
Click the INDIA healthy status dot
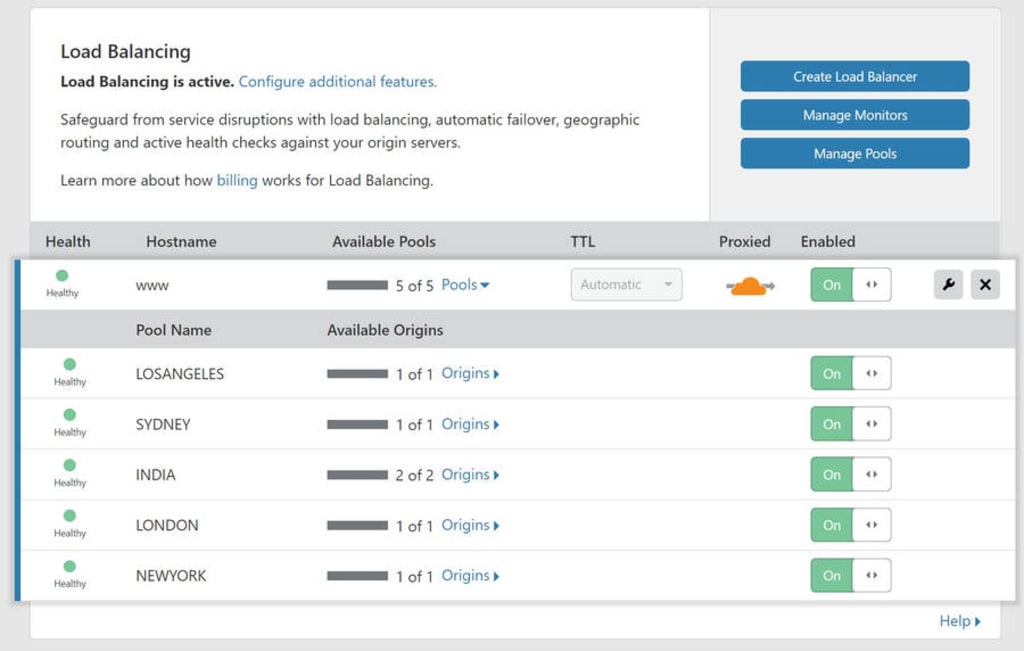70,465
